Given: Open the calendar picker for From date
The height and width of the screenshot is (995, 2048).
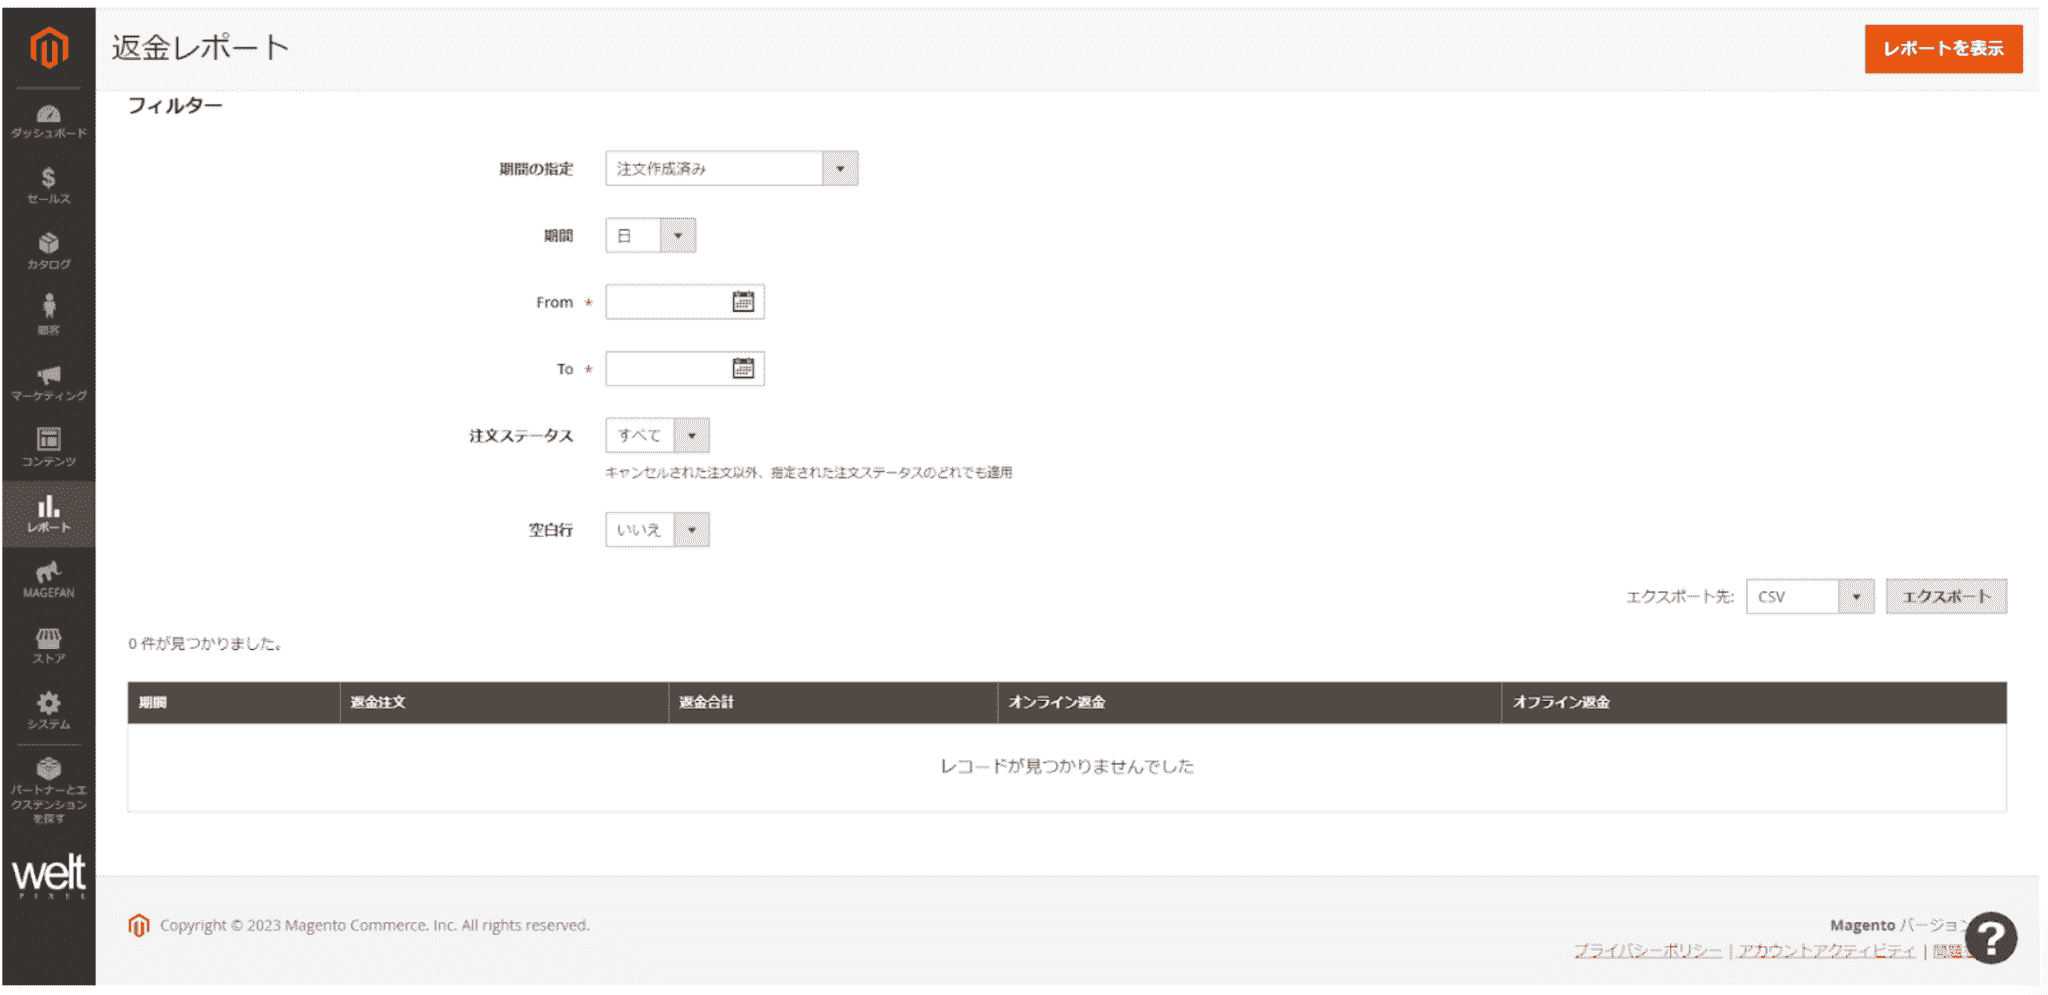Looking at the screenshot, I should click(742, 301).
